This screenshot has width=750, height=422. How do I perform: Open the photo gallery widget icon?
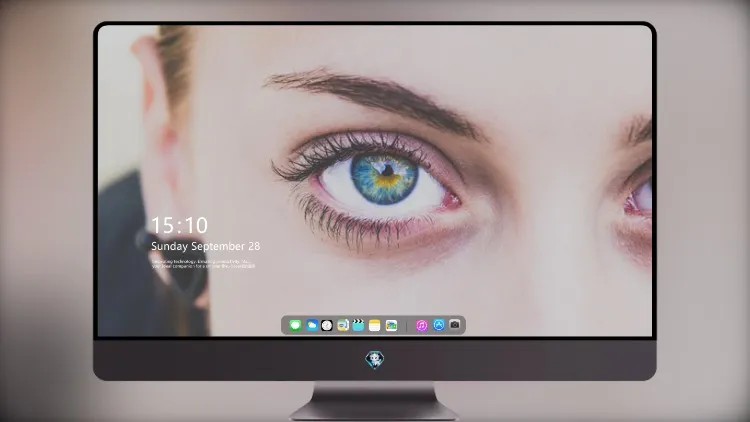[x=391, y=325]
